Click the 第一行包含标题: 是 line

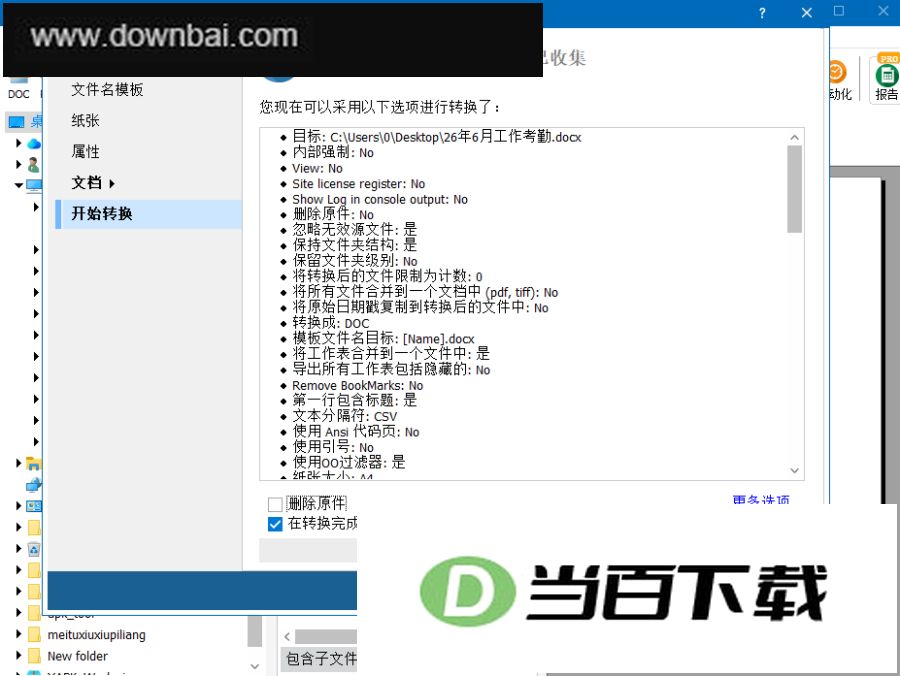click(354, 400)
